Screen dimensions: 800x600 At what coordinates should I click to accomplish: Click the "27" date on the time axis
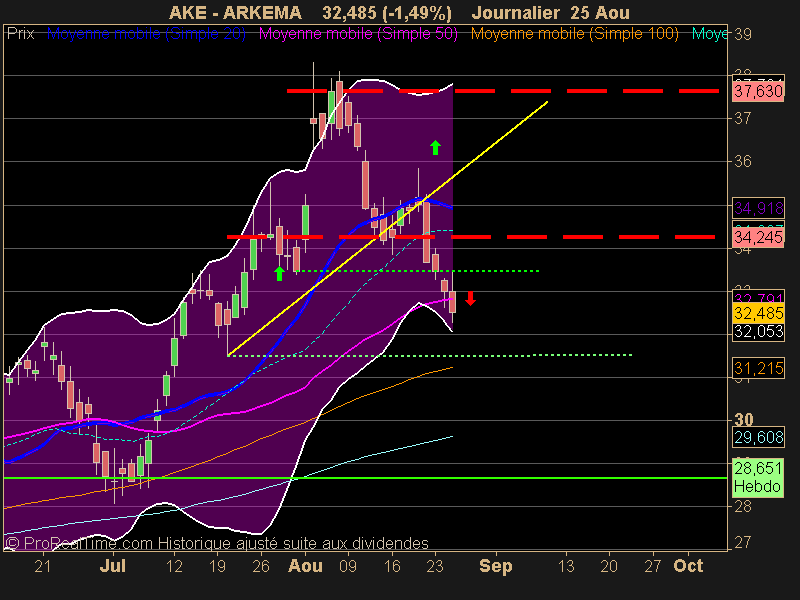coord(653,566)
